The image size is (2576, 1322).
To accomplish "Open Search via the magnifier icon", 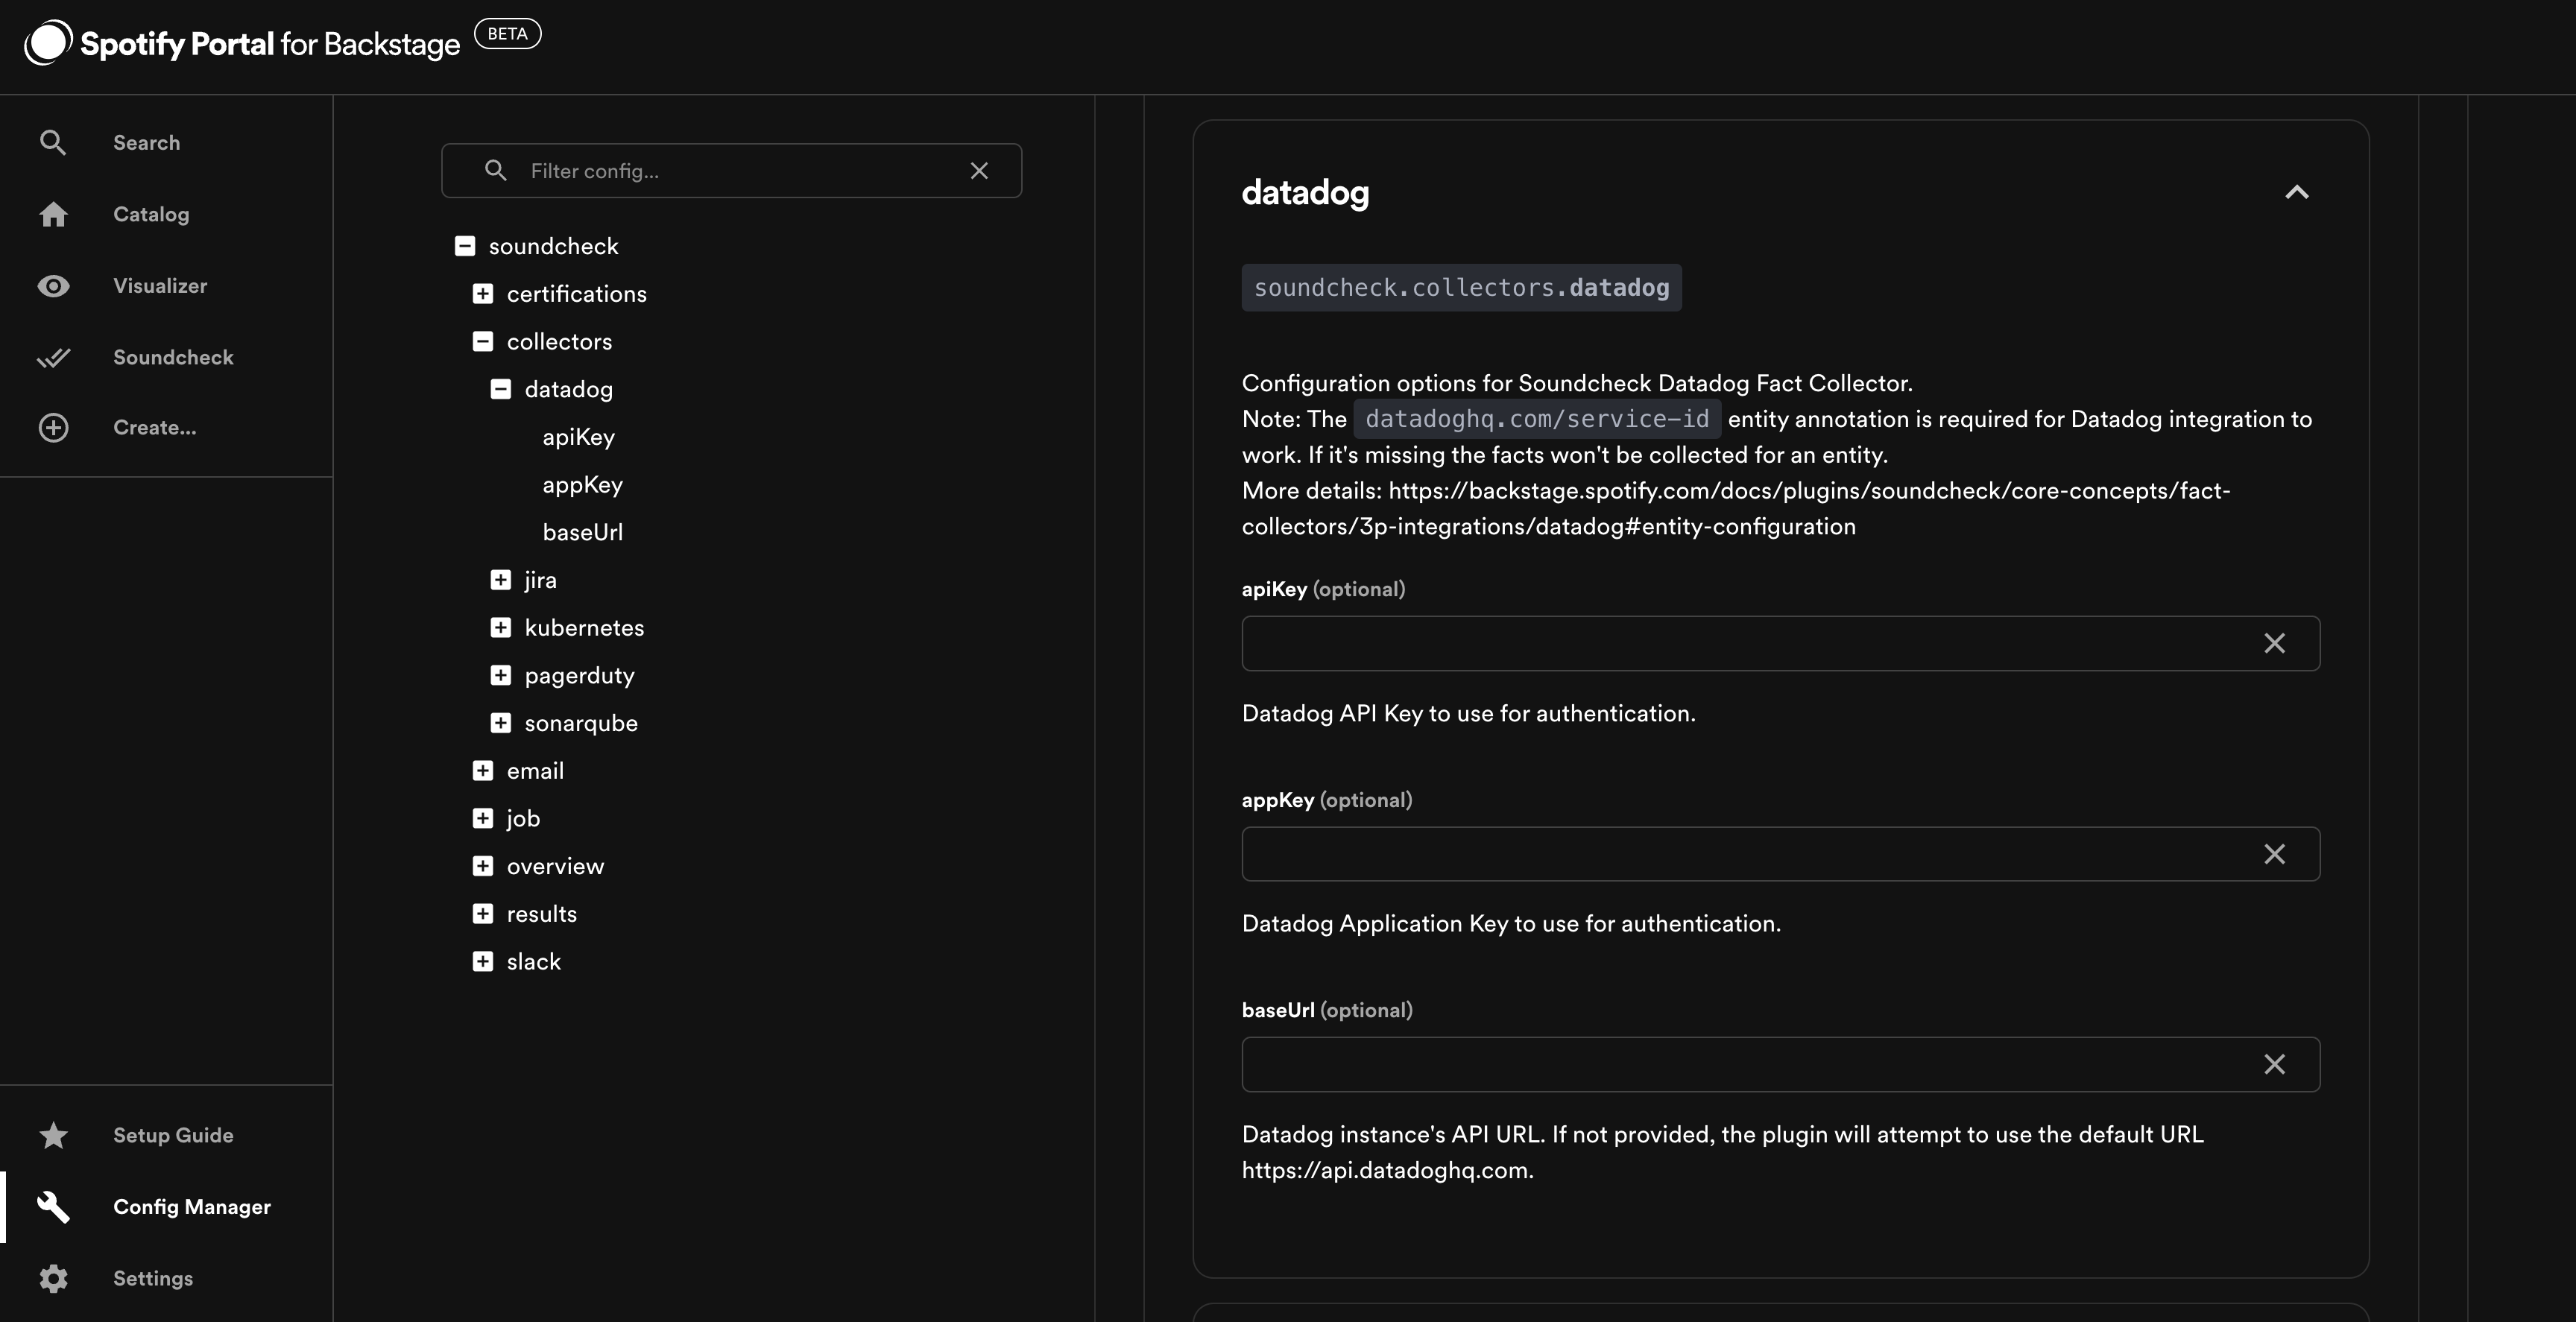I will (53, 143).
